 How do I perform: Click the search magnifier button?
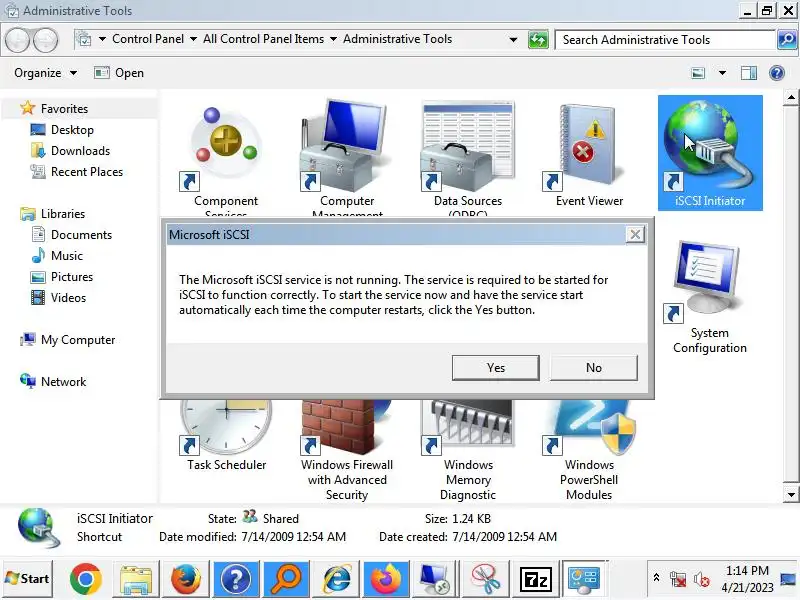point(787,40)
